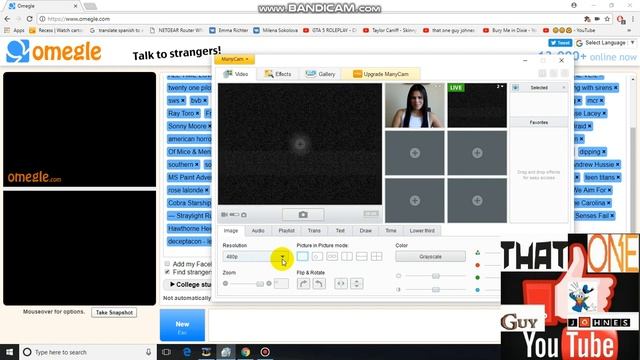Open the Effects tab in ManyCam
Viewport: 640px width, 360px height.
coord(278,74)
